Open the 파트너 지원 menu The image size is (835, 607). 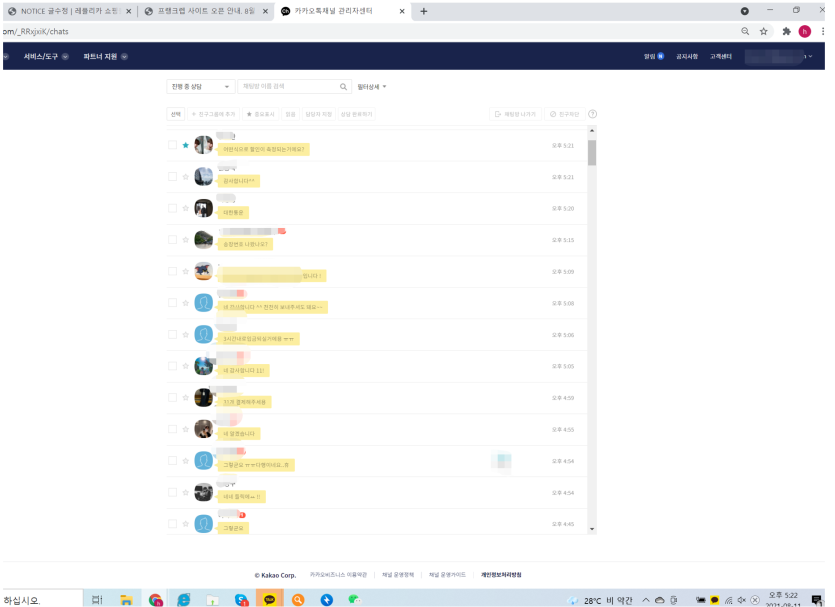(100, 56)
